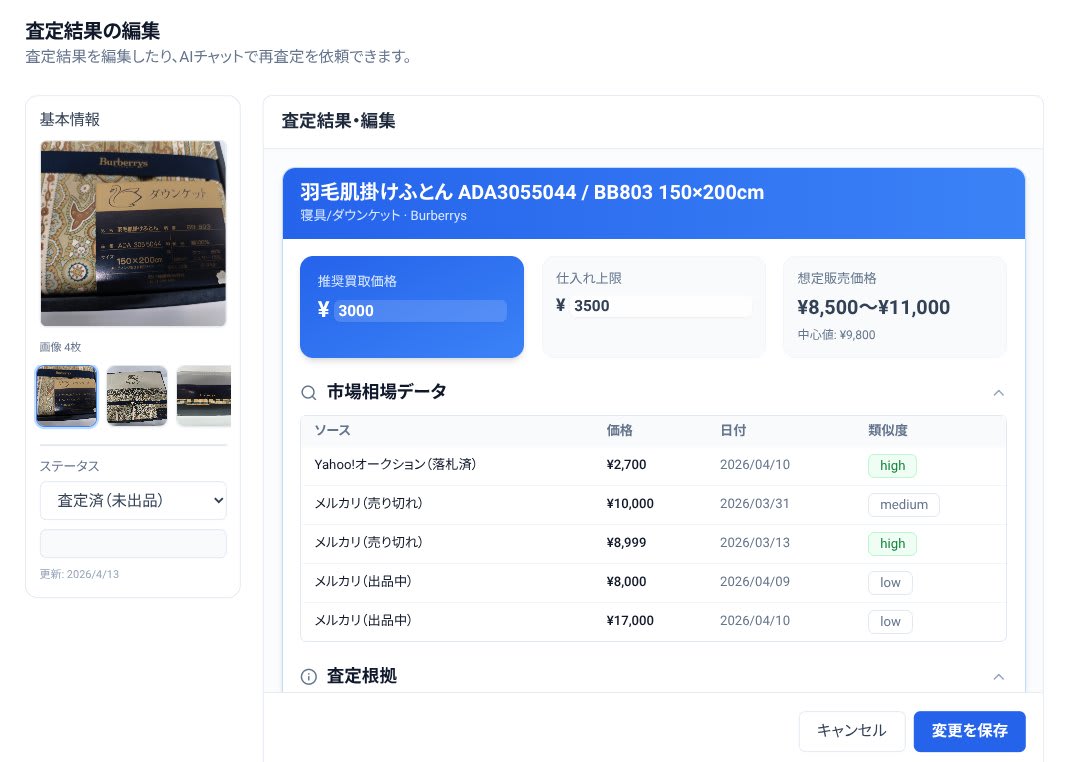Click メルカリ(出品中) in the ¥8,000 row
This screenshot has height=762, width=1069.
[363, 581]
